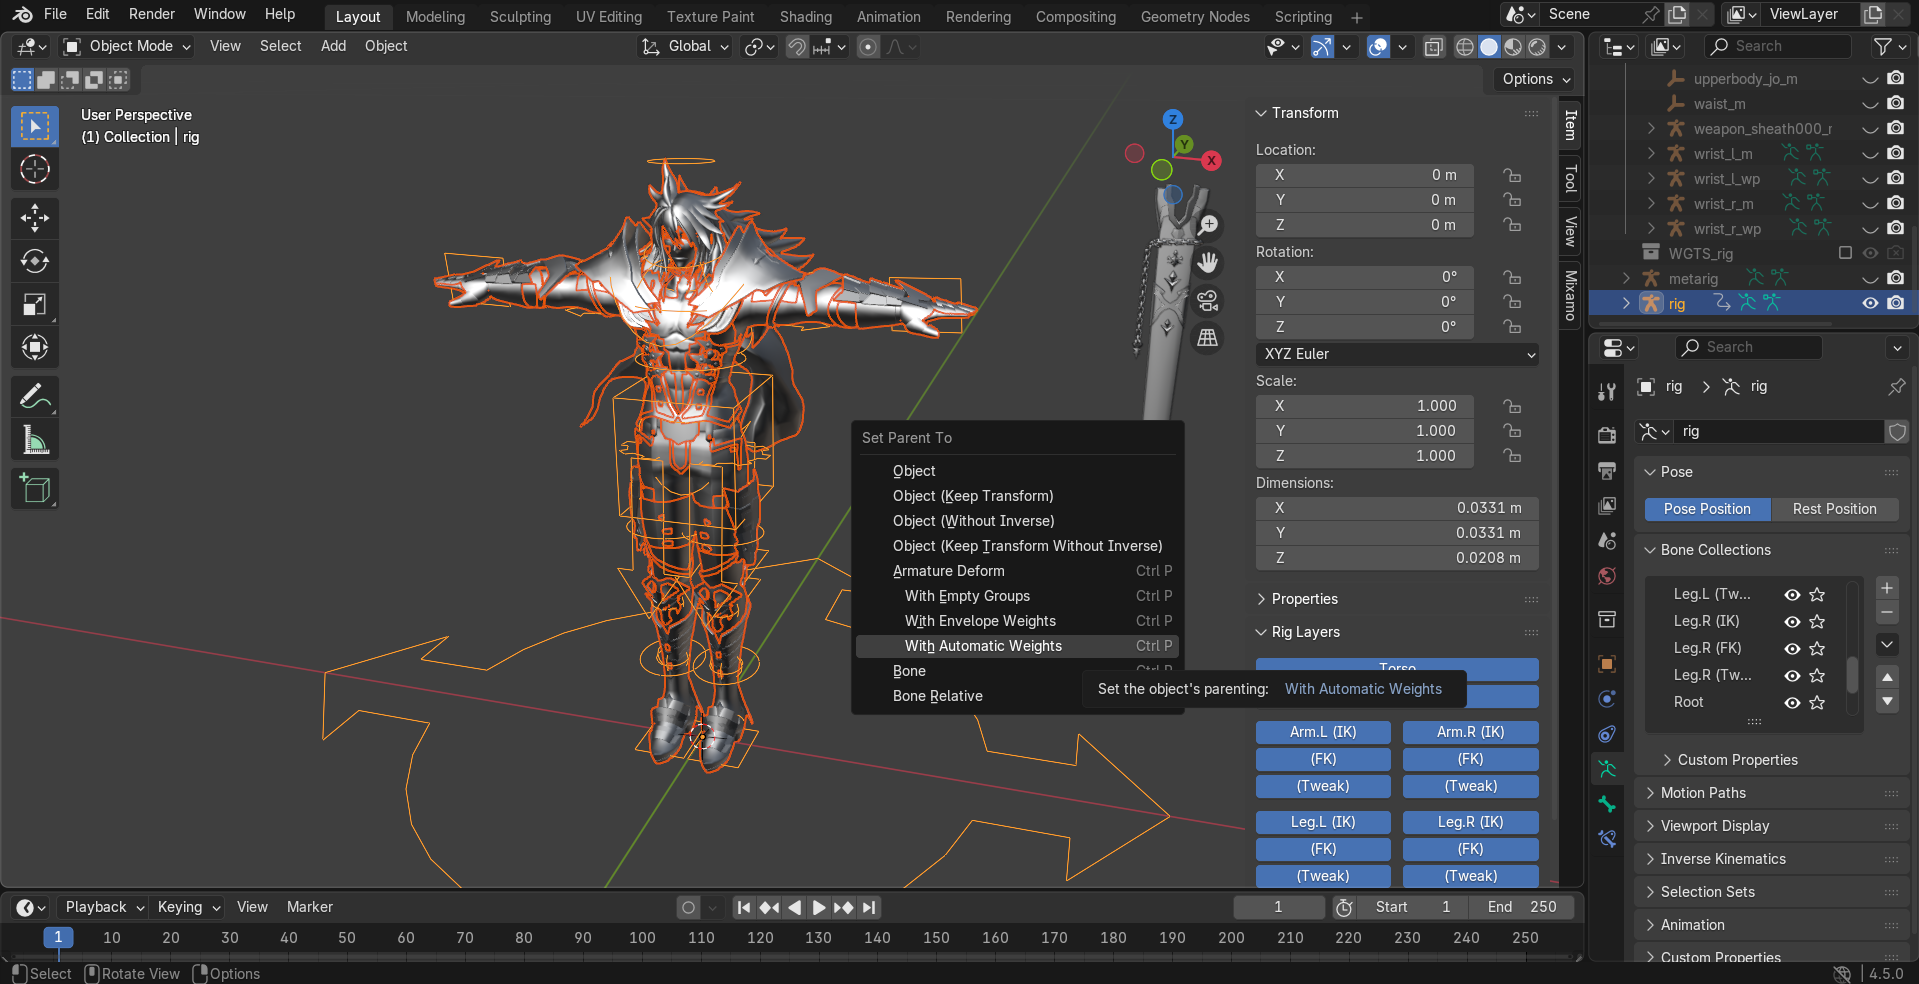Select the Move tool in the toolbar
This screenshot has width=1919, height=984.
[x=35, y=218]
